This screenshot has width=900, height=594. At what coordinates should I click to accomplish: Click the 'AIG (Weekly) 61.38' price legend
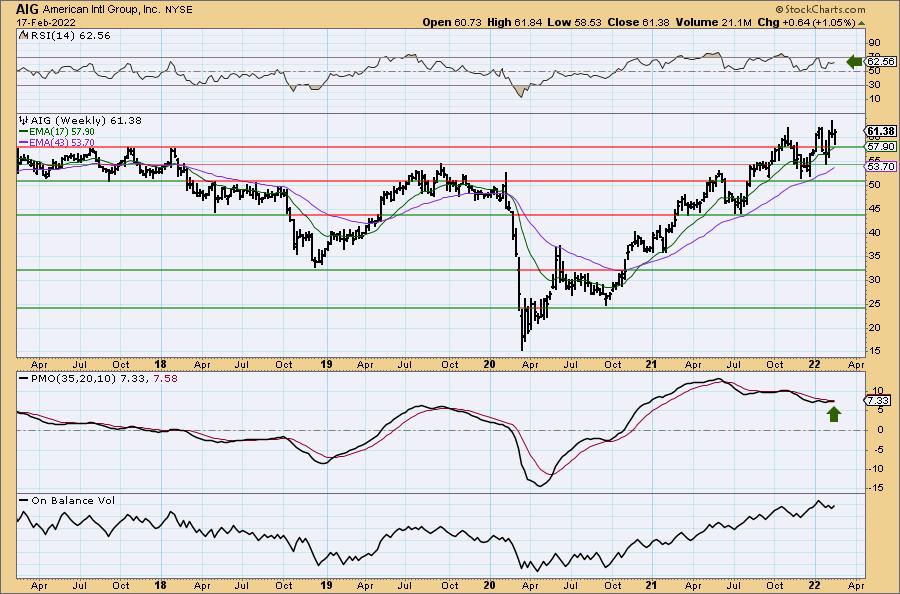pos(86,121)
